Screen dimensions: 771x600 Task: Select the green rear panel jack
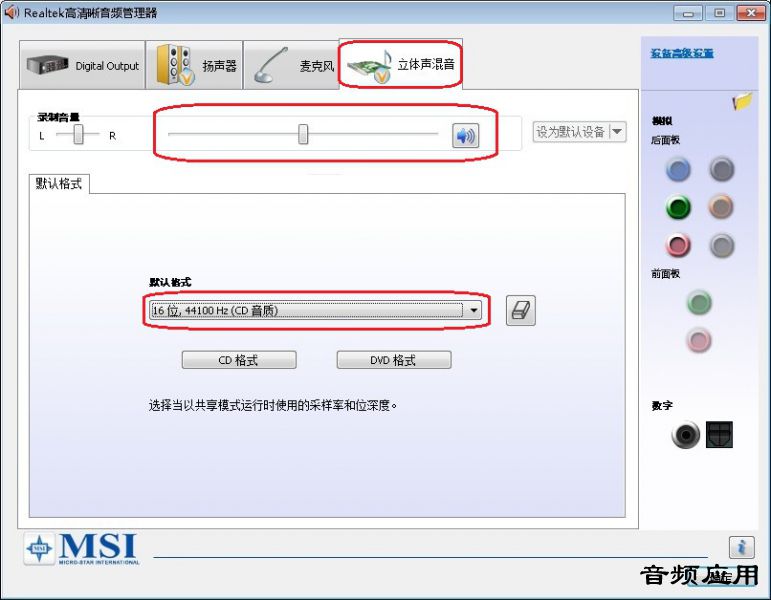pyautogui.click(x=678, y=207)
